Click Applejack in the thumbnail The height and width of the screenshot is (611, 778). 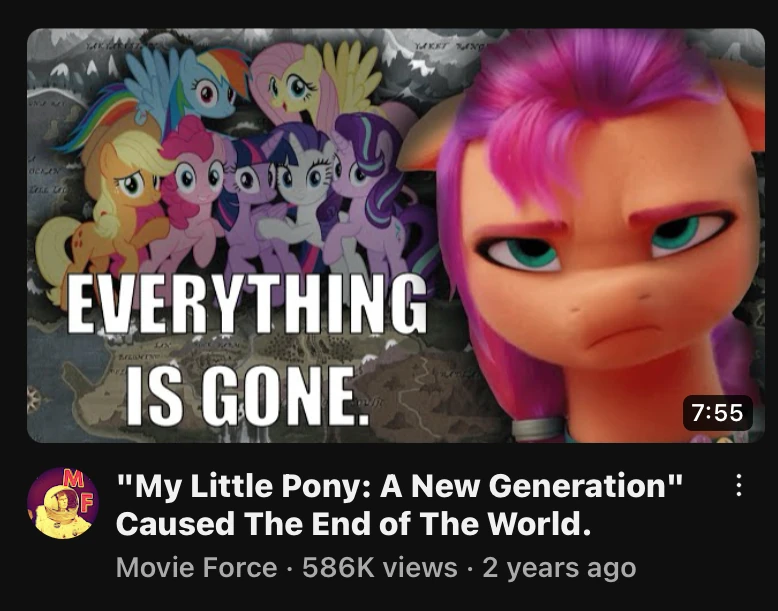(x=107, y=208)
